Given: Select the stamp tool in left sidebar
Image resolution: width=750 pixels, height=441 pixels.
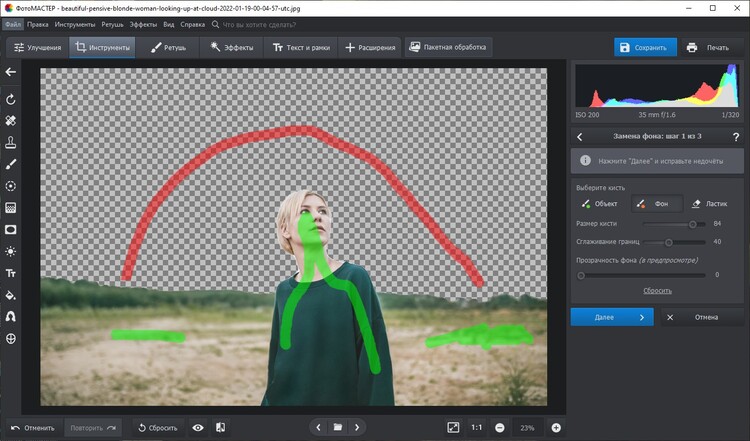Looking at the screenshot, I should (x=11, y=142).
